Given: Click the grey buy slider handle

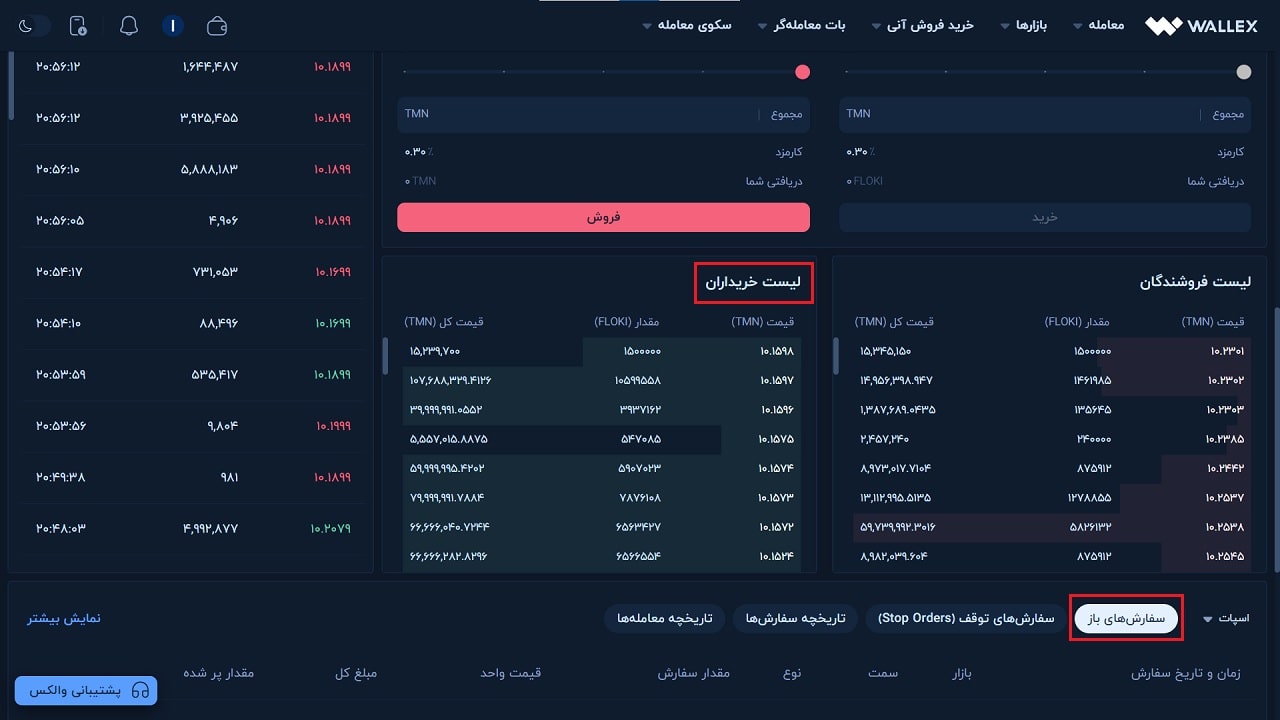Looking at the screenshot, I should (1244, 72).
